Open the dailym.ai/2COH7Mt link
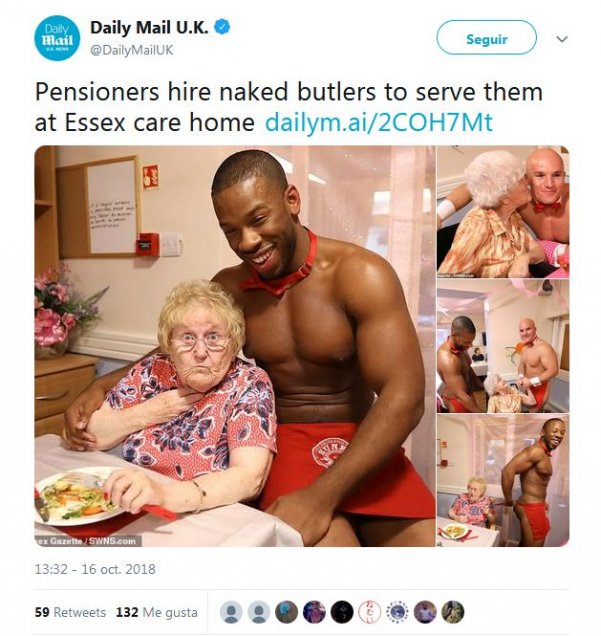The height and width of the screenshot is (636, 601). (x=379, y=122)
